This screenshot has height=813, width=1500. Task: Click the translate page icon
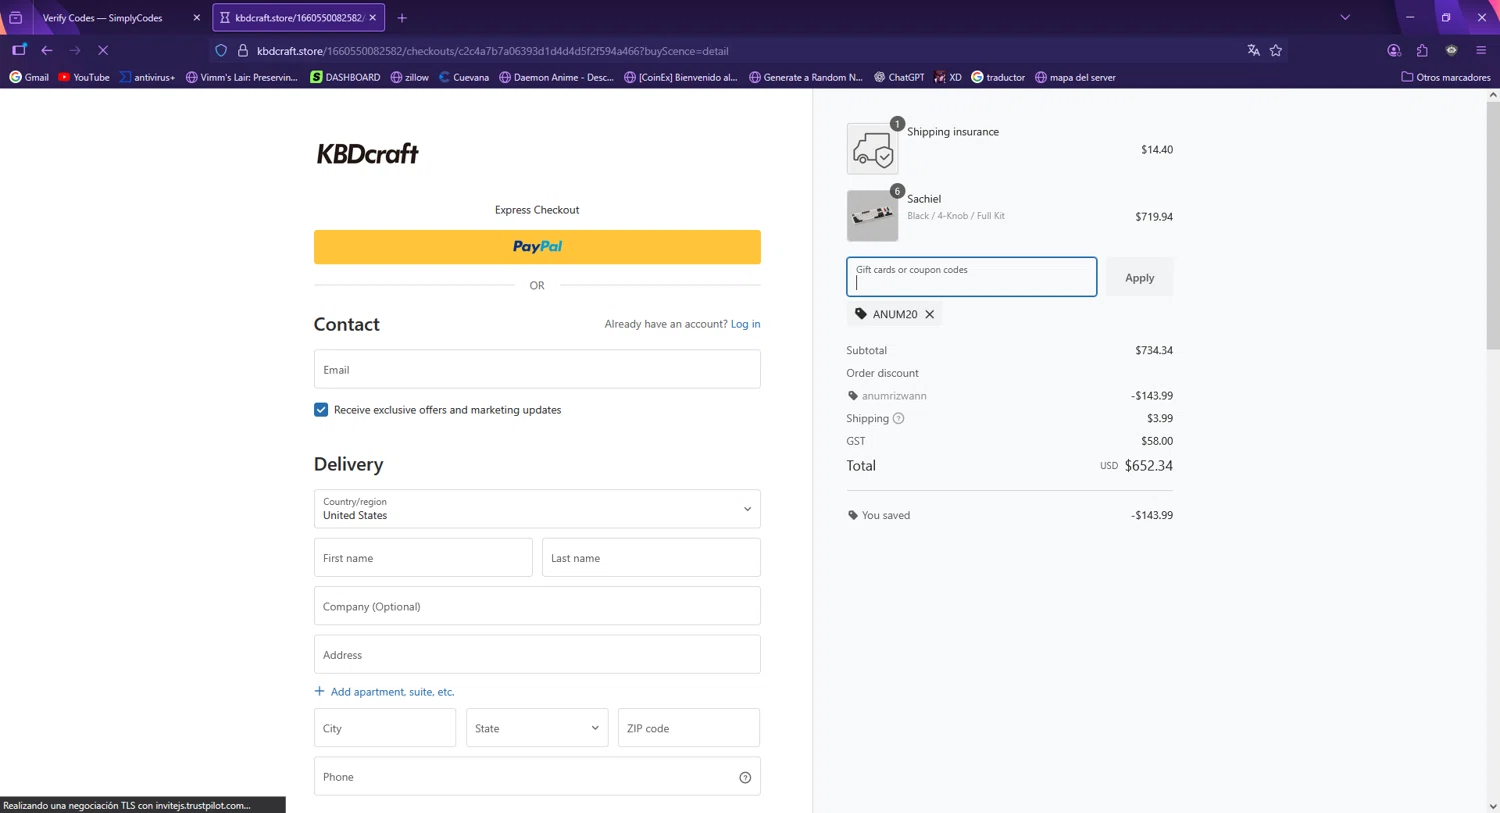pyautogui.click(x=1253, y=50)
